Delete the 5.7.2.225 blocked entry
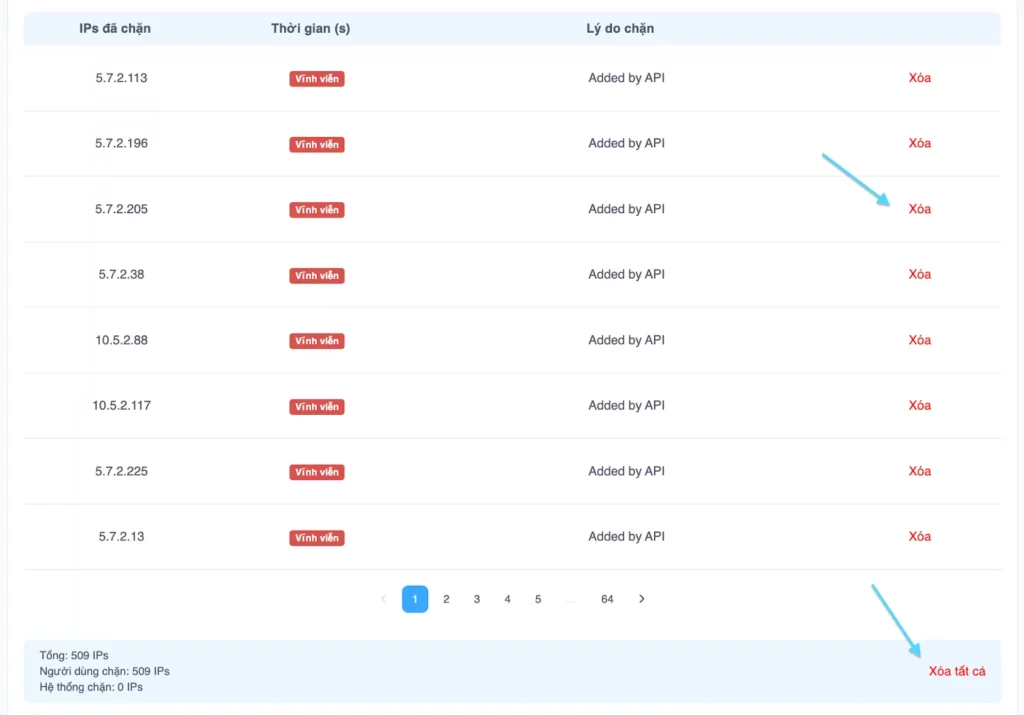 click(919, 471)
